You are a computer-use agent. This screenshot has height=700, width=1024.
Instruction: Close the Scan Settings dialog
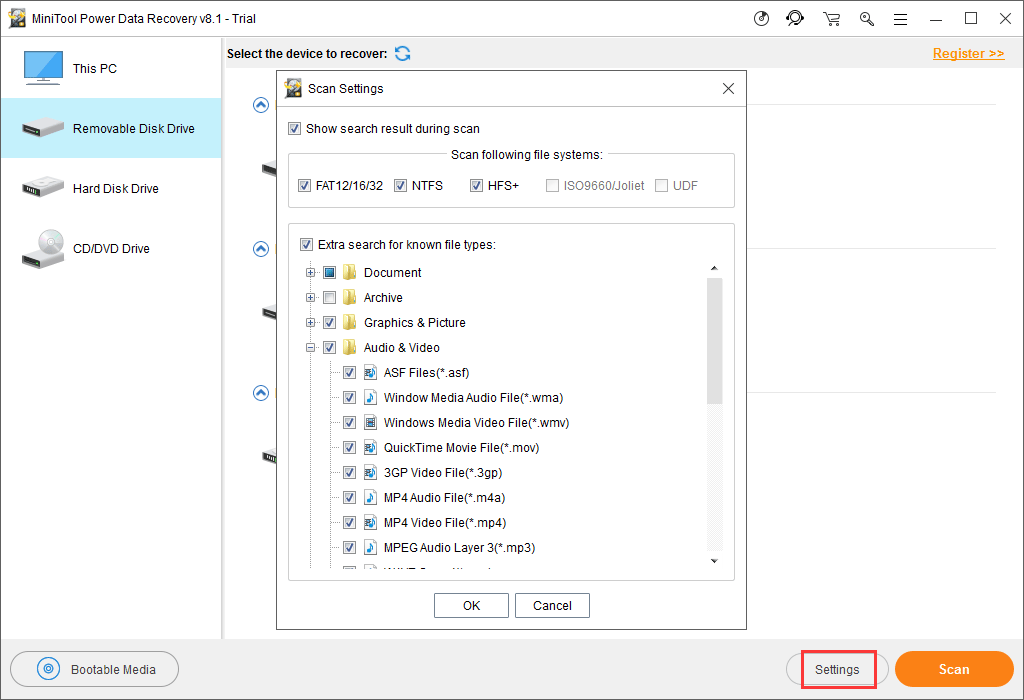coord(728,89)
